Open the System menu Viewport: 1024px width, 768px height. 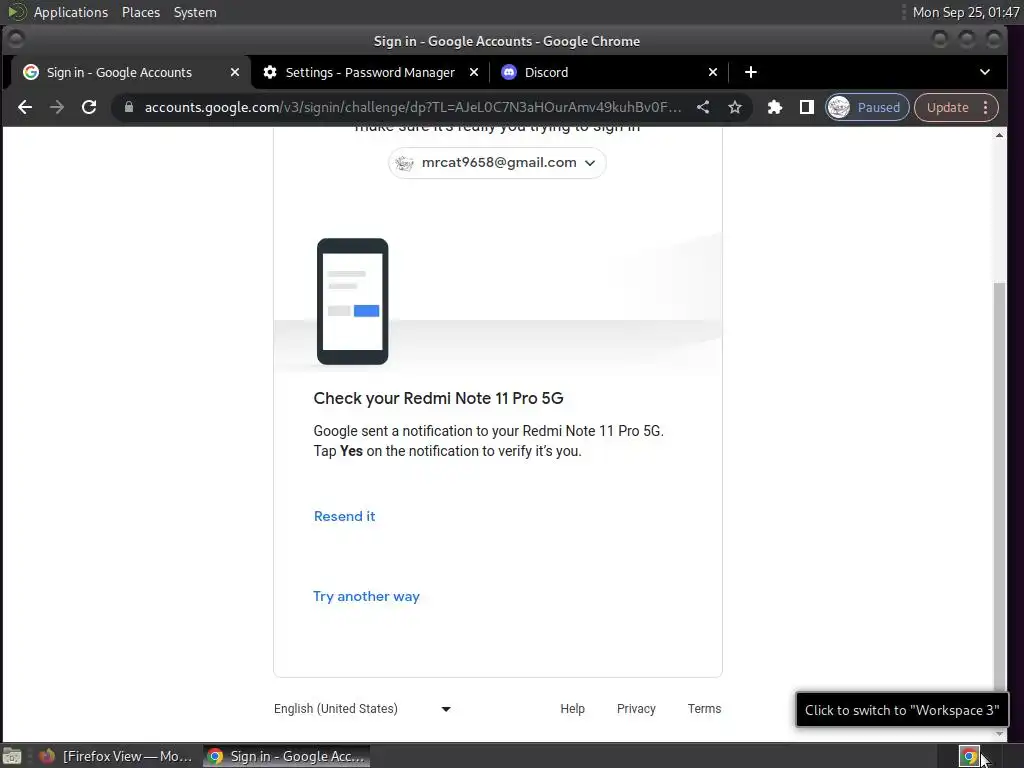[195, 12]
